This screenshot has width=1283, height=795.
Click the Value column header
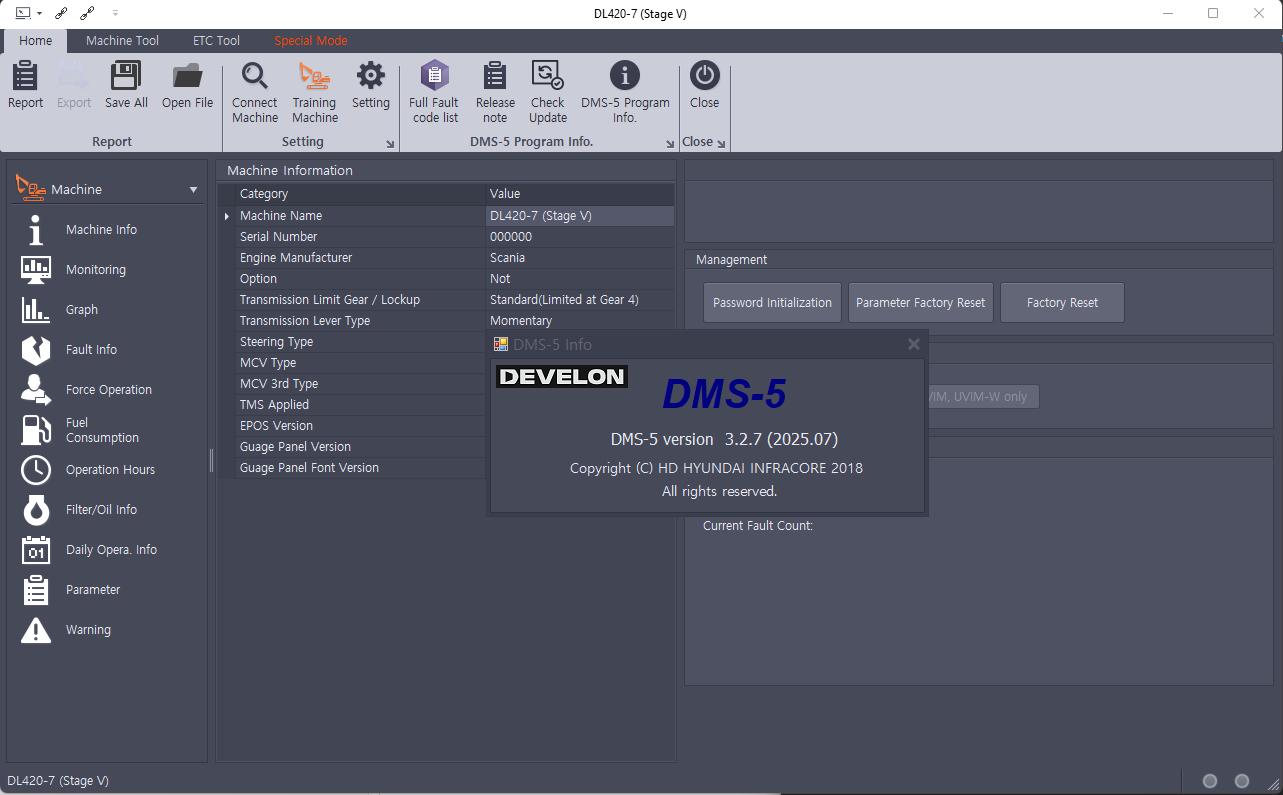click(580, 194)
